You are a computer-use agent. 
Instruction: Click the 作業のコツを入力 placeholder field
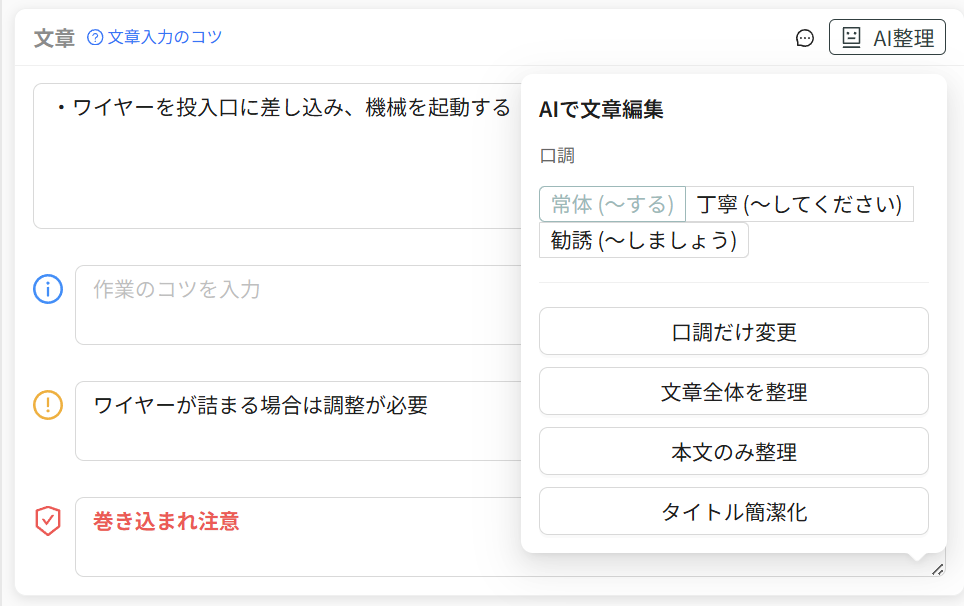(x=298, y=305)
